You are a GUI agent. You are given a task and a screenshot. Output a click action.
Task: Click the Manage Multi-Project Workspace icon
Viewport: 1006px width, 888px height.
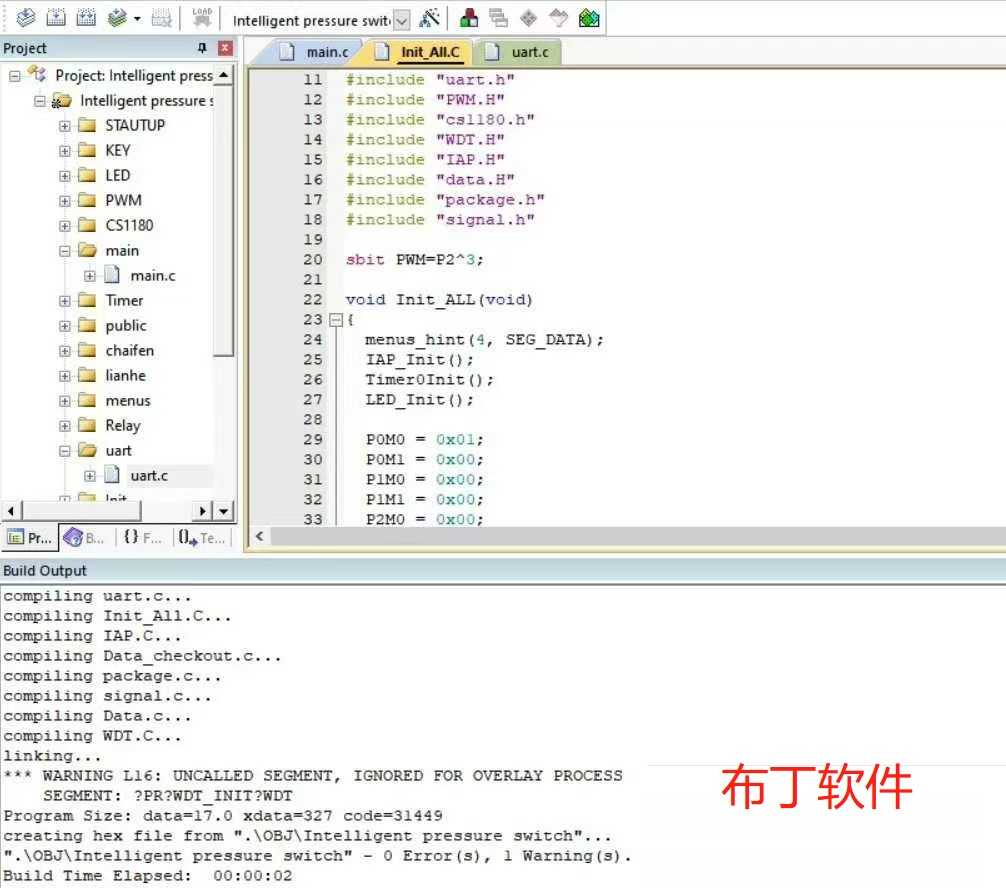pyautogui.click(x=499, y=18)
